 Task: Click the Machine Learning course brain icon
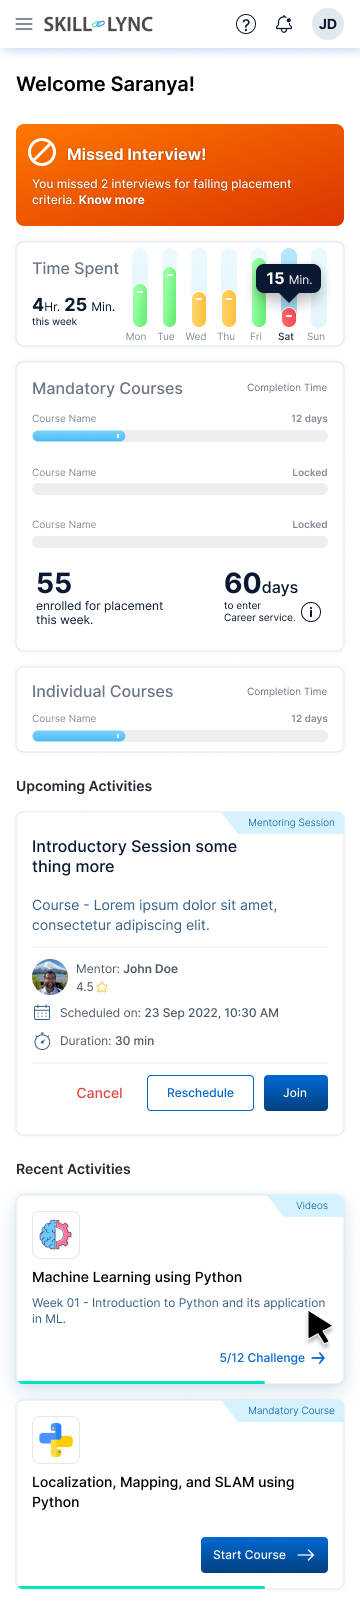point(56,1235)
